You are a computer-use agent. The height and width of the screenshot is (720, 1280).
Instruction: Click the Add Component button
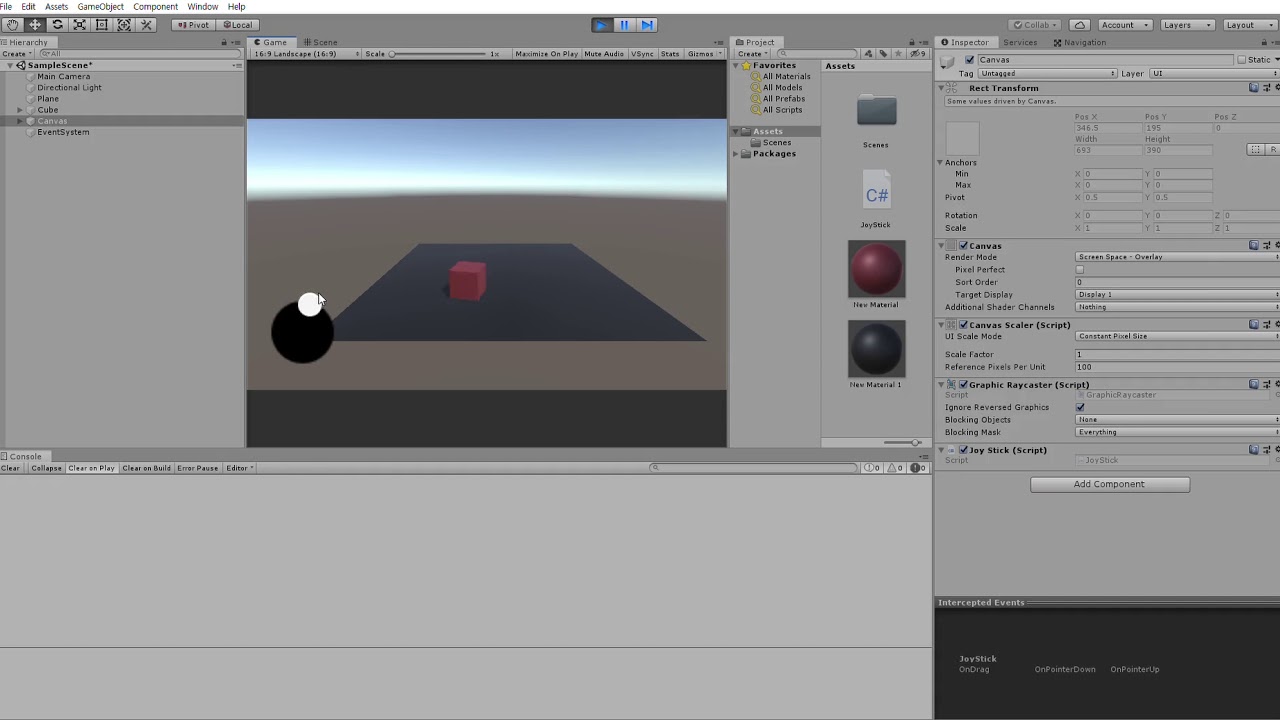(x=1110, y=484)
